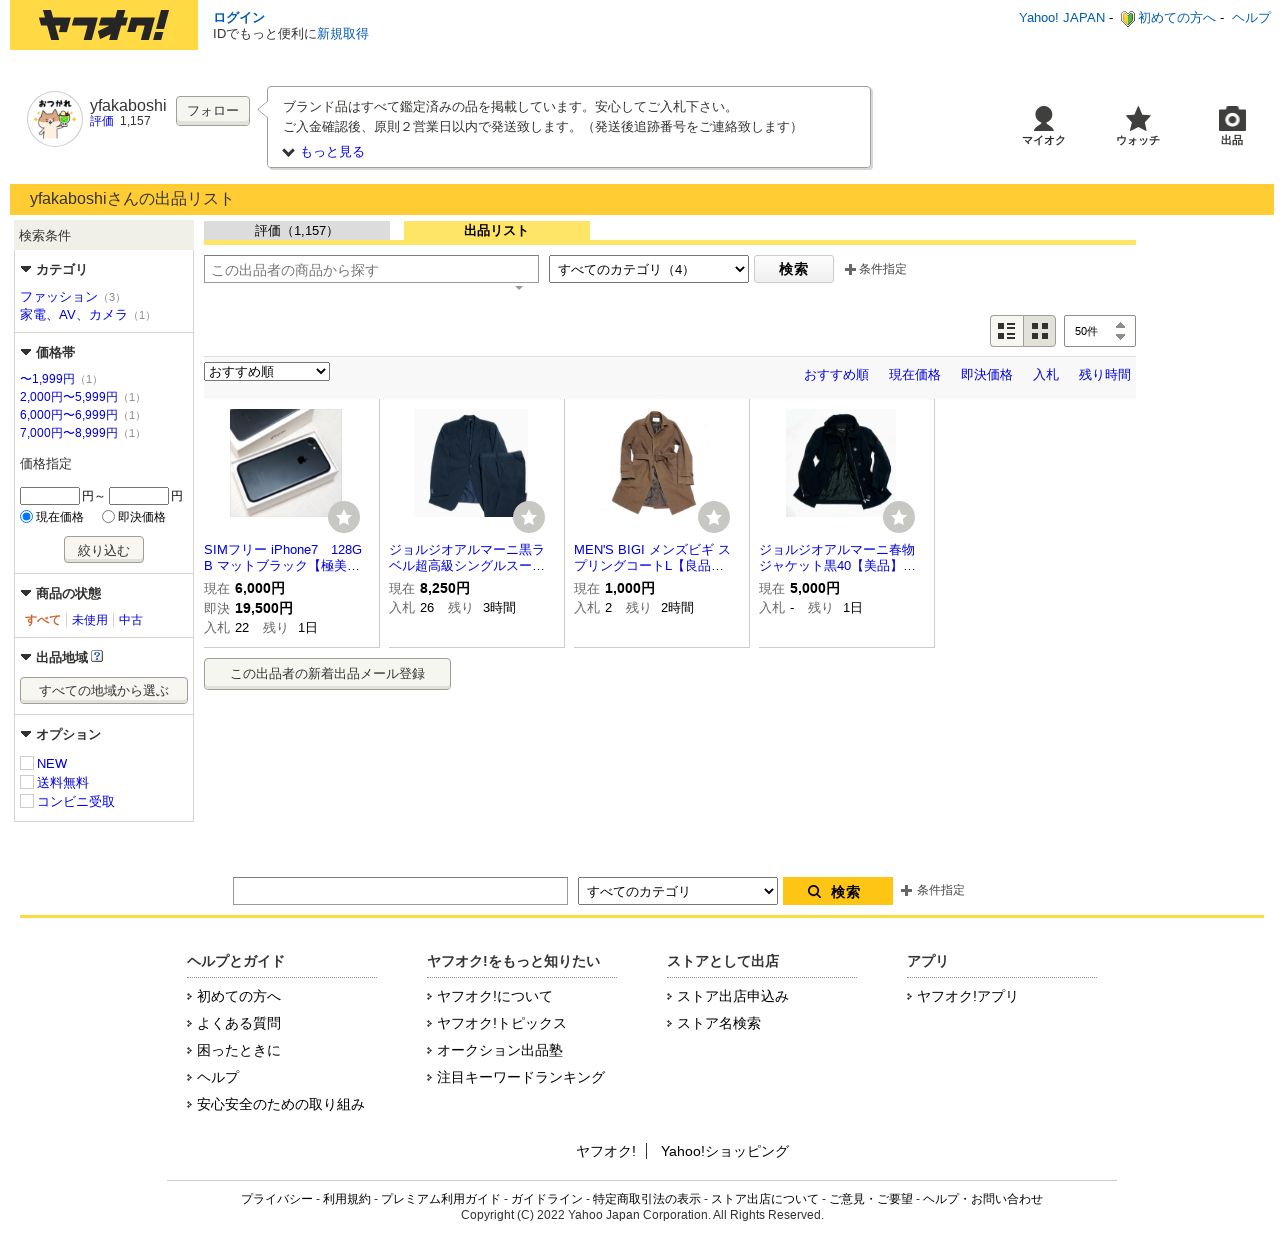Filter by ファッション category link
1284x1243 pixels.
click(x=59, y=297)
